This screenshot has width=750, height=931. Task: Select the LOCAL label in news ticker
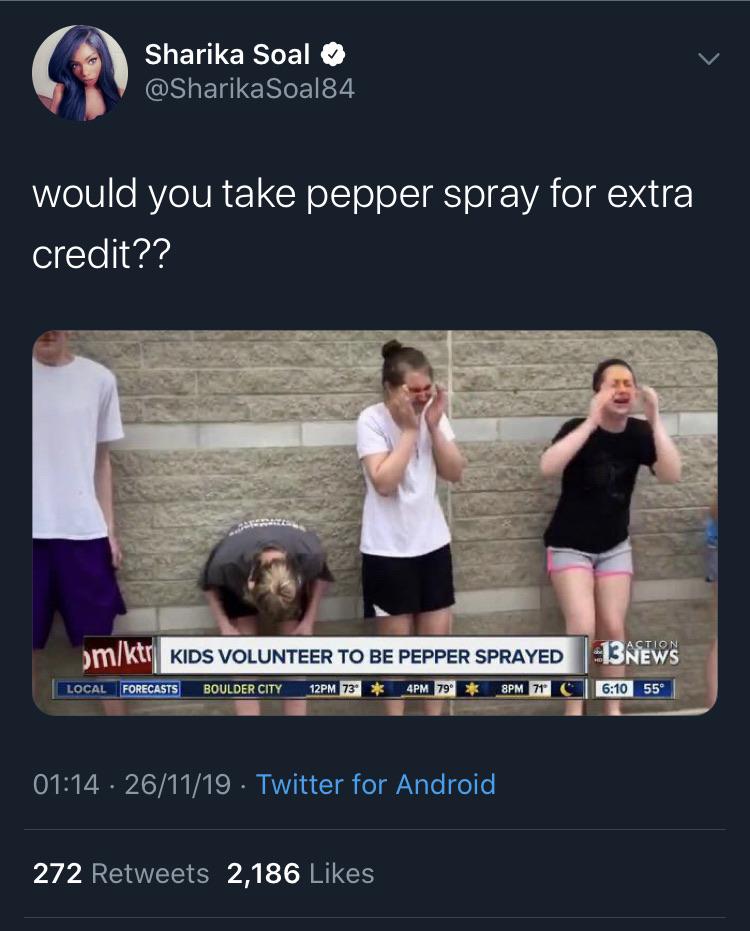(86, 689)
